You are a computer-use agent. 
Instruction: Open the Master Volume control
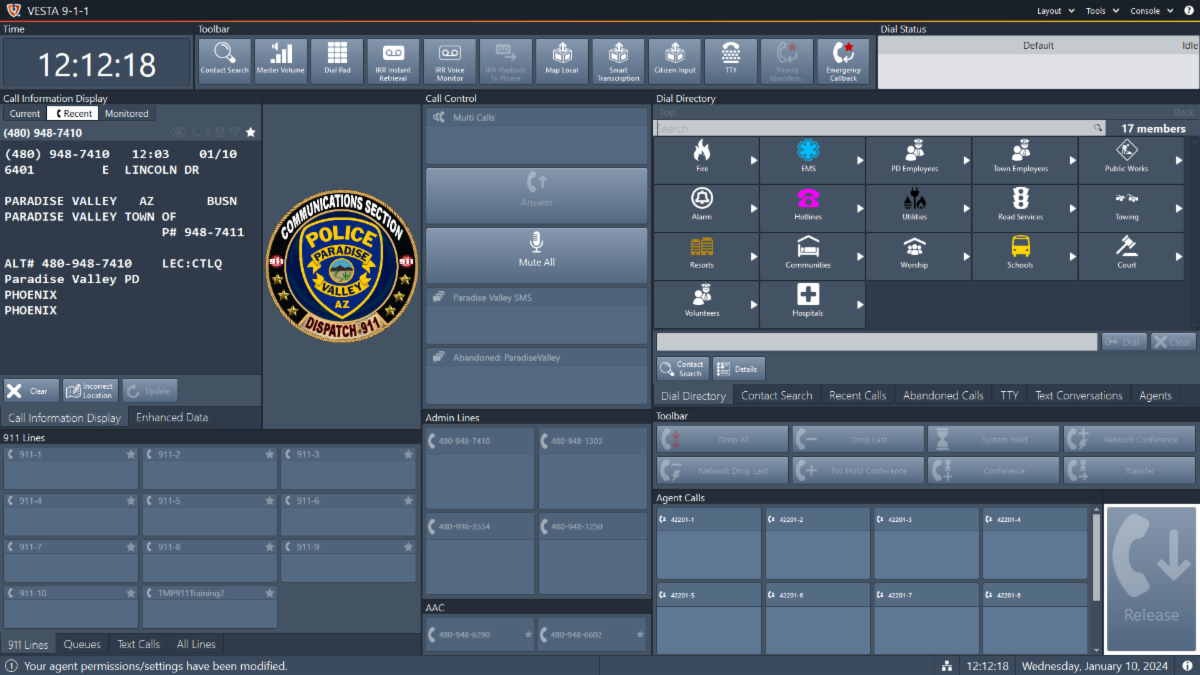pos(281,62)
